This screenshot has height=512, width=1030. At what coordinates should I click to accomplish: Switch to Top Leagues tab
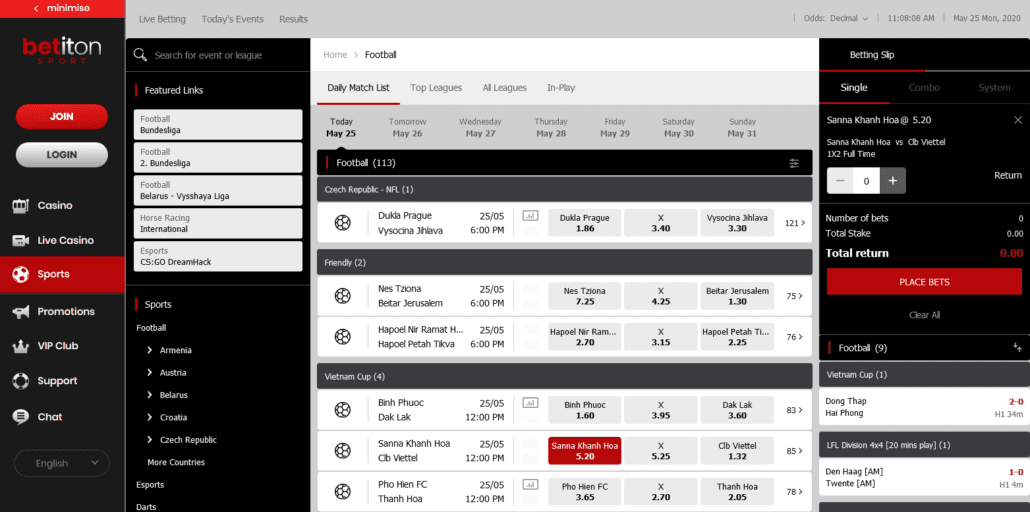pyautogui.click(x=436, y=88)
